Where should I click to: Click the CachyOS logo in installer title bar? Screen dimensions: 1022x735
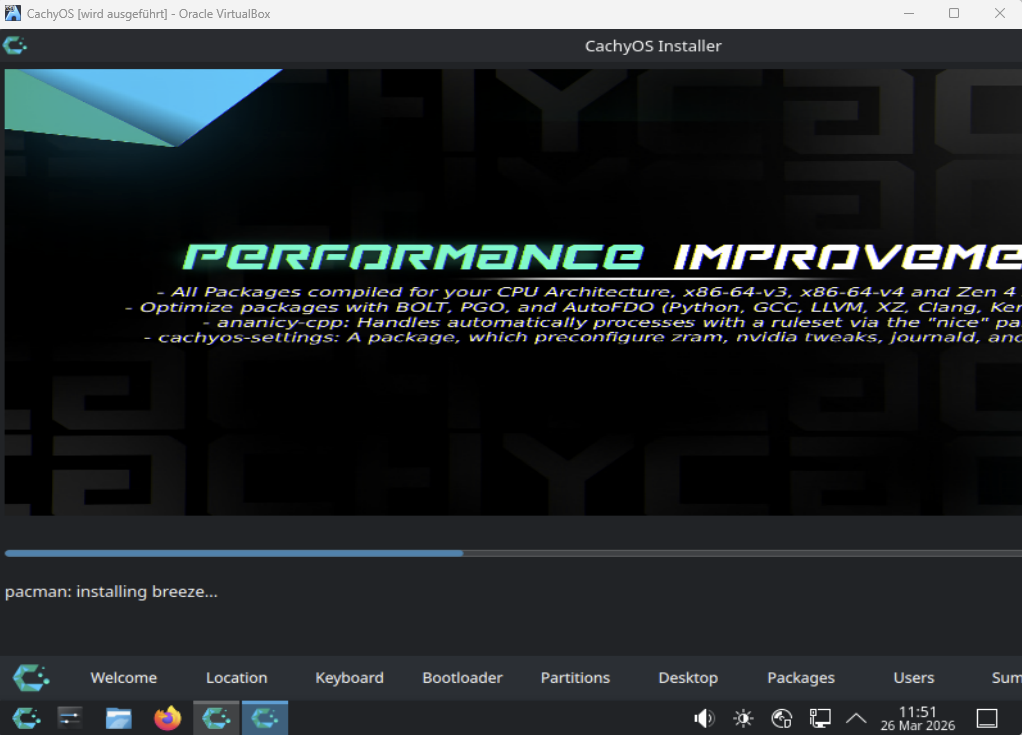[15, 46]
